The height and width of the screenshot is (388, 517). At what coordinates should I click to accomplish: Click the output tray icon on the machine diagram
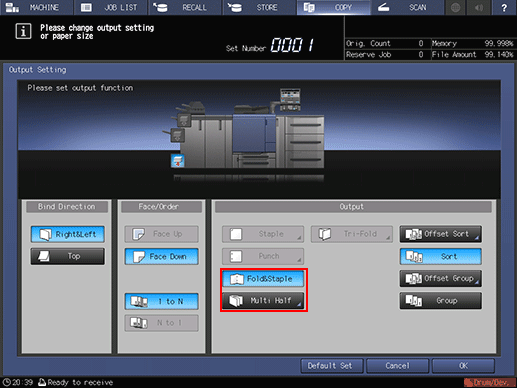tap(178, 161)
